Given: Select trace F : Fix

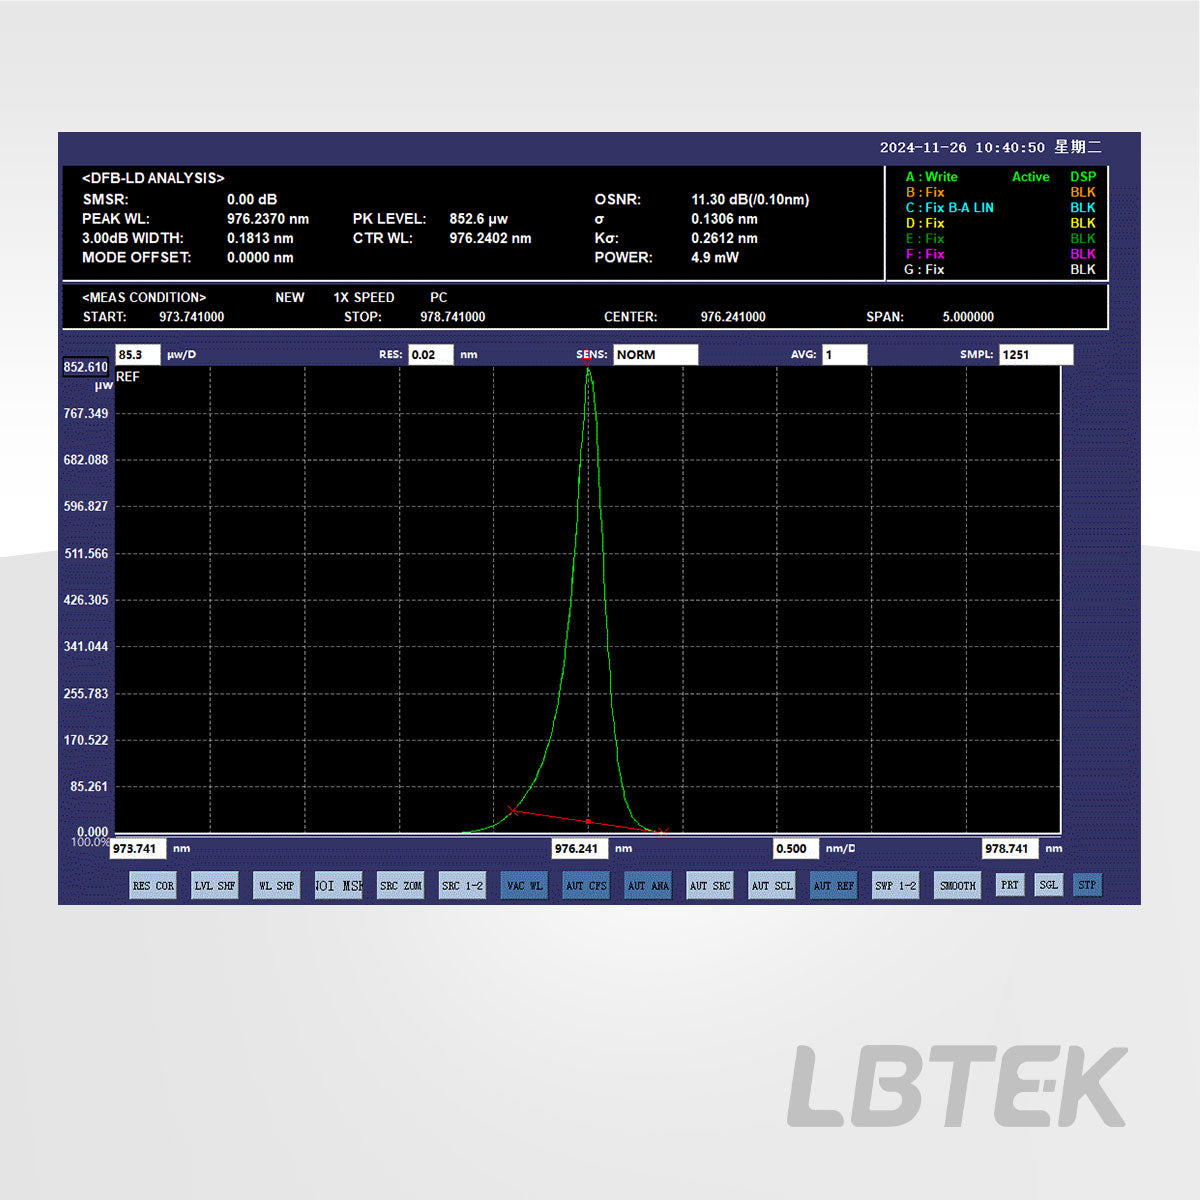Looking at the screenshot, I should 925,254.
